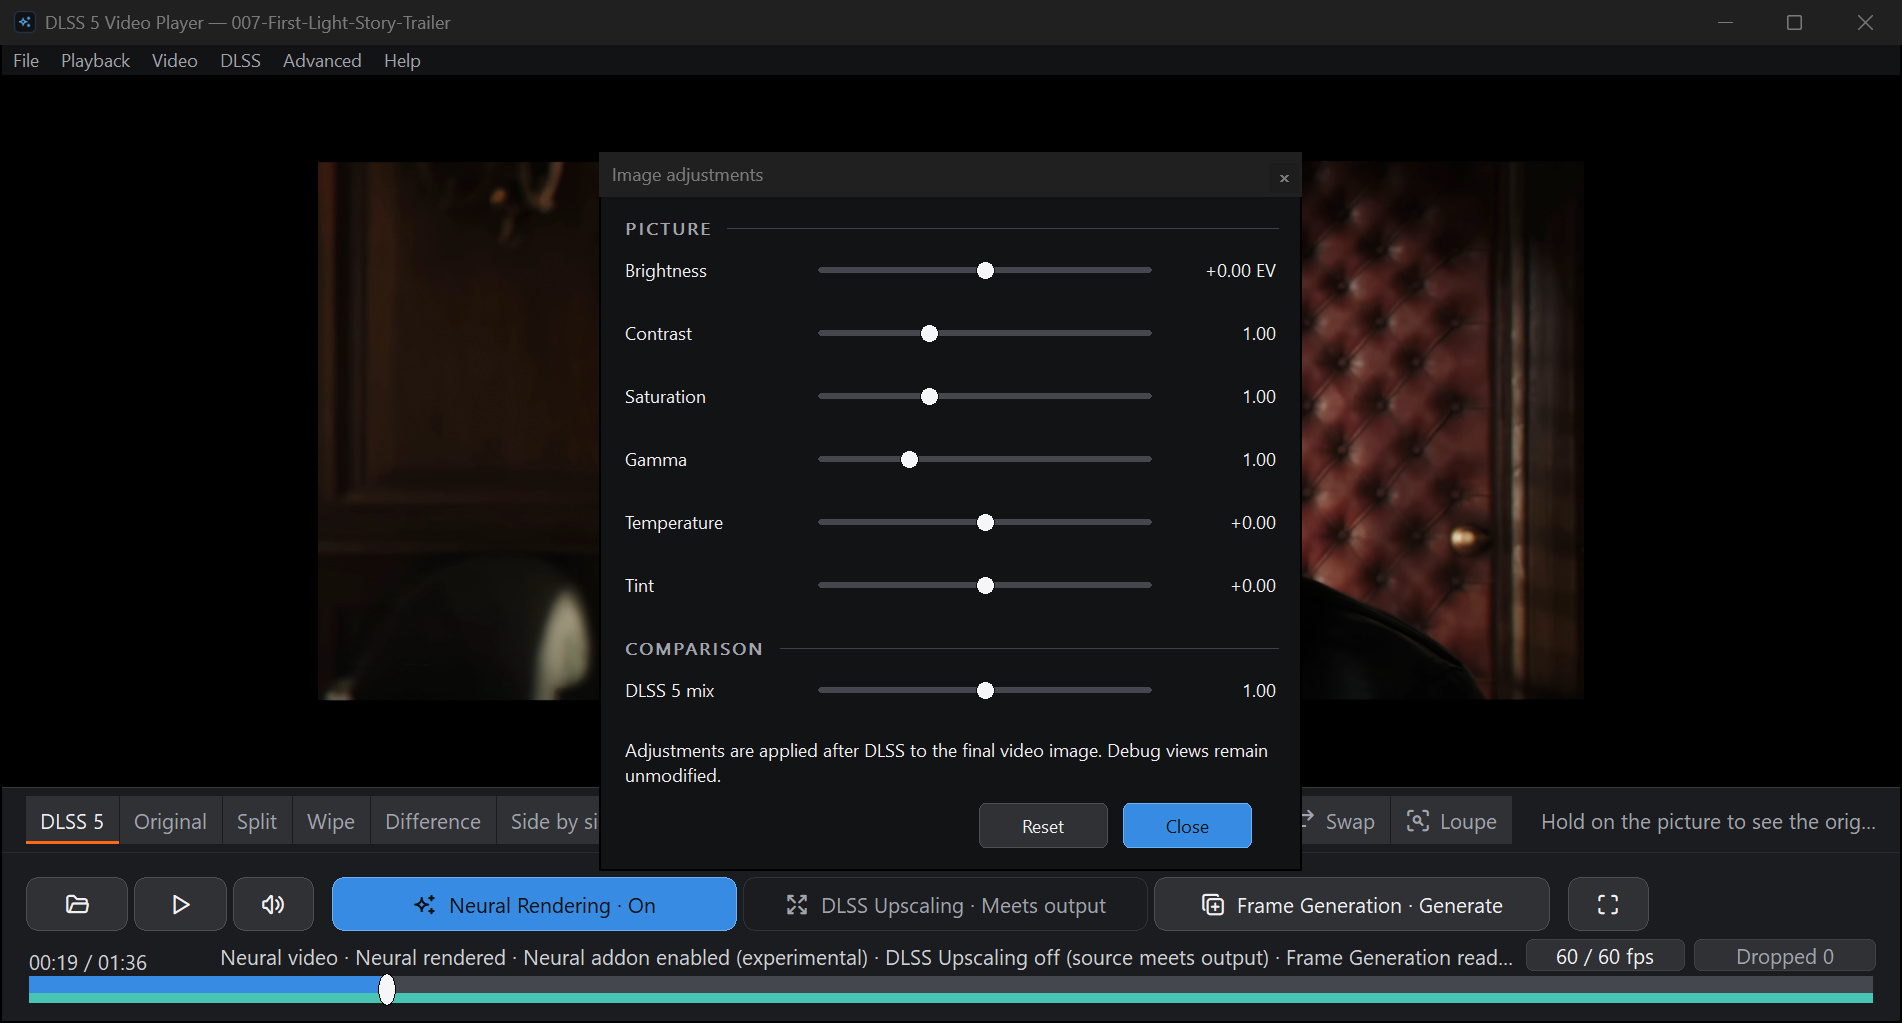Open a video file with folder icon
Screen dimensions: 1902x1023
pyautogui.click(x=77, y=904)
